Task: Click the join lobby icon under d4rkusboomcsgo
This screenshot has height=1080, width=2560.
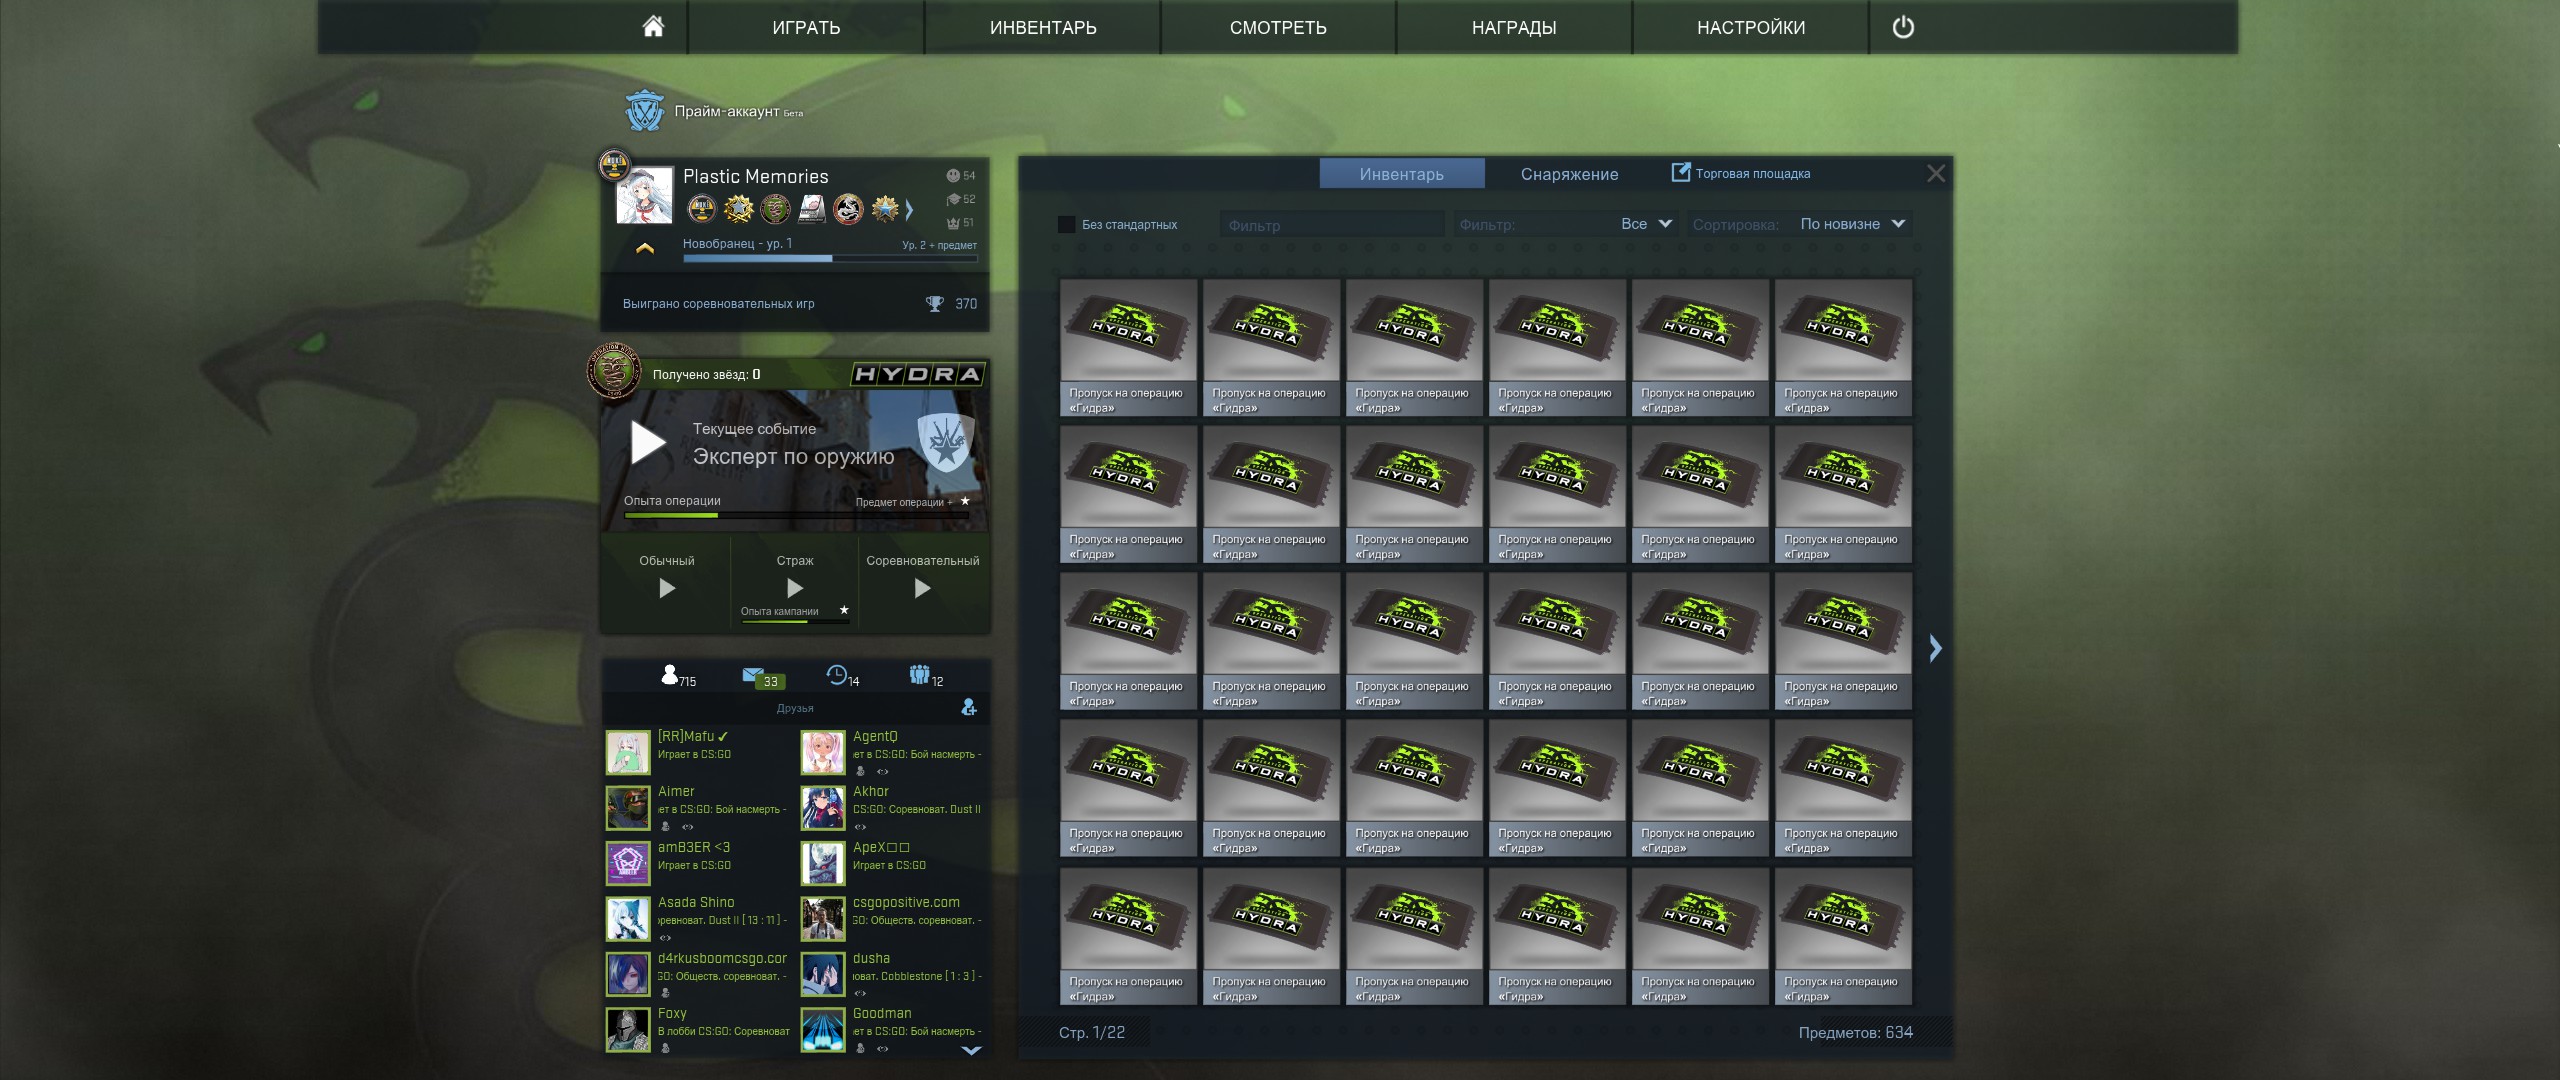Action: pos(665,993)
